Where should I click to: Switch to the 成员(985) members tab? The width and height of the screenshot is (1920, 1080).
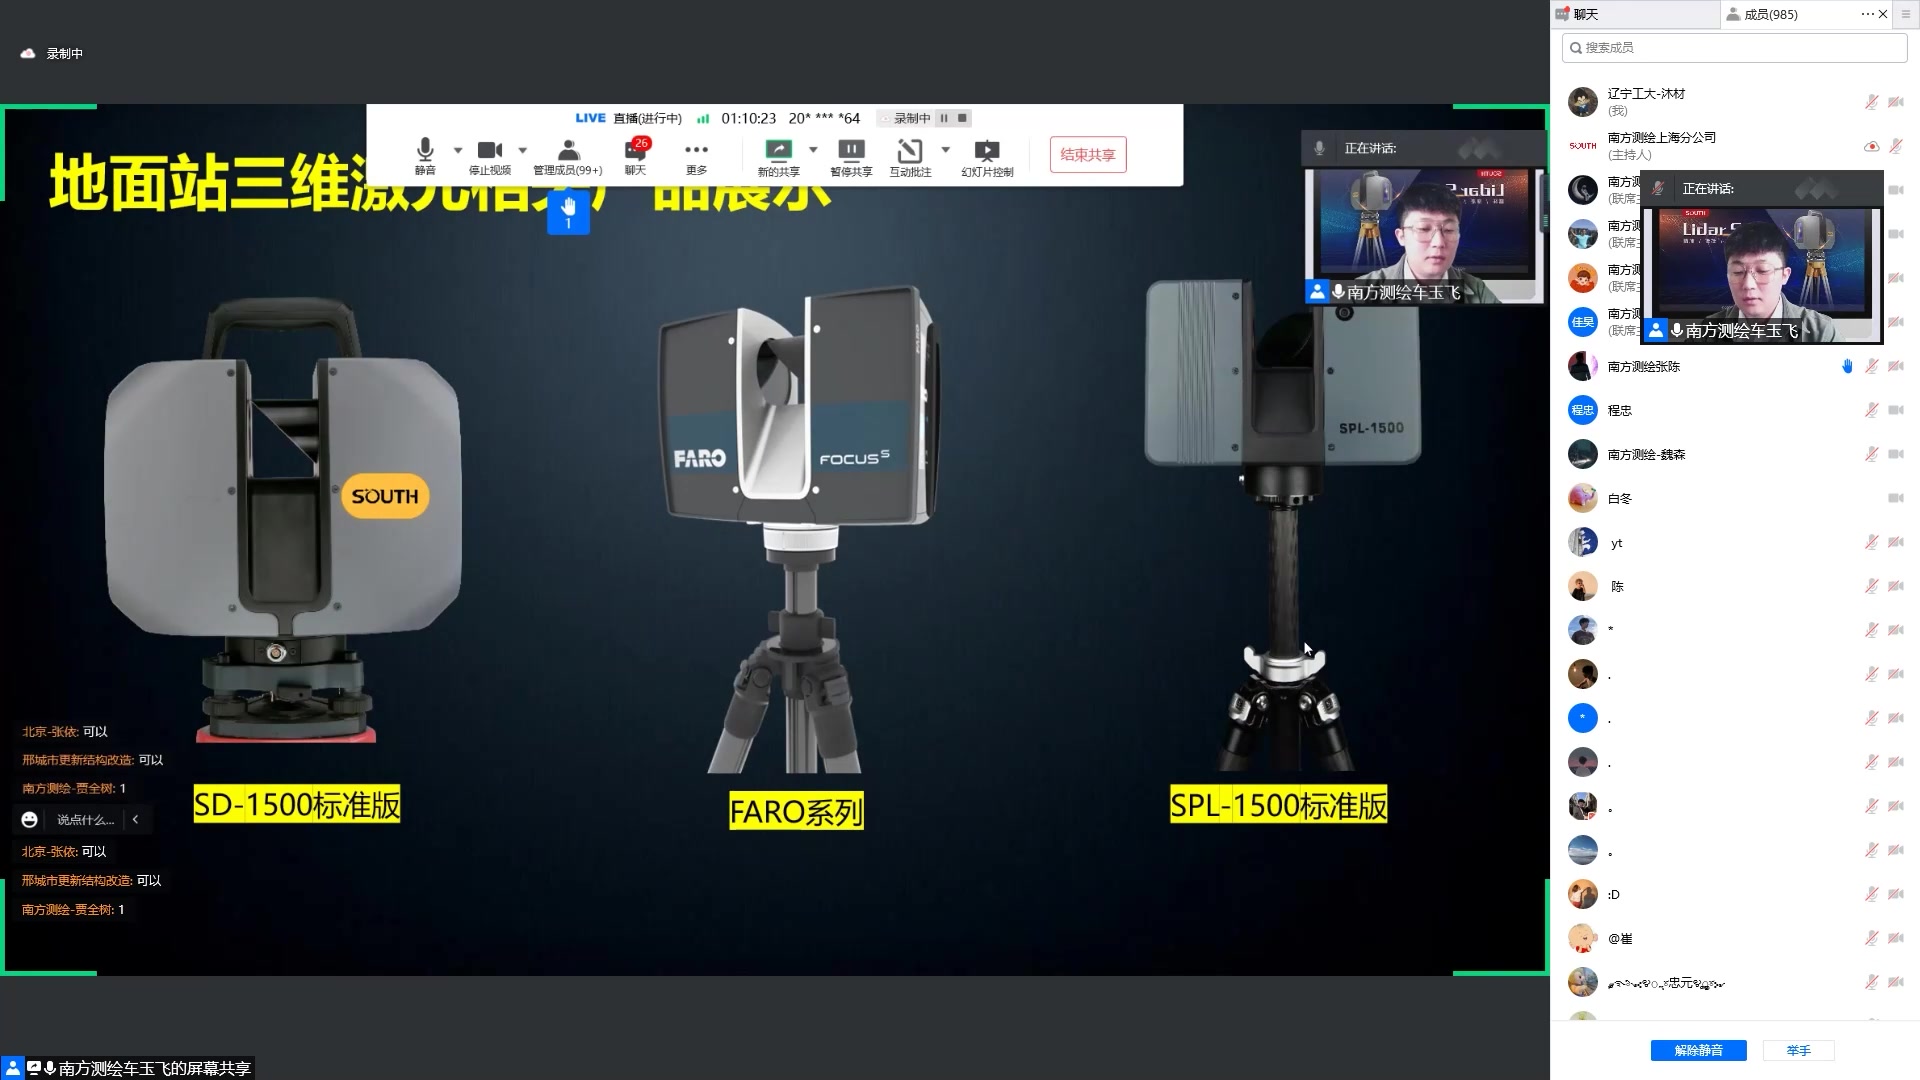coord(1770,14)
